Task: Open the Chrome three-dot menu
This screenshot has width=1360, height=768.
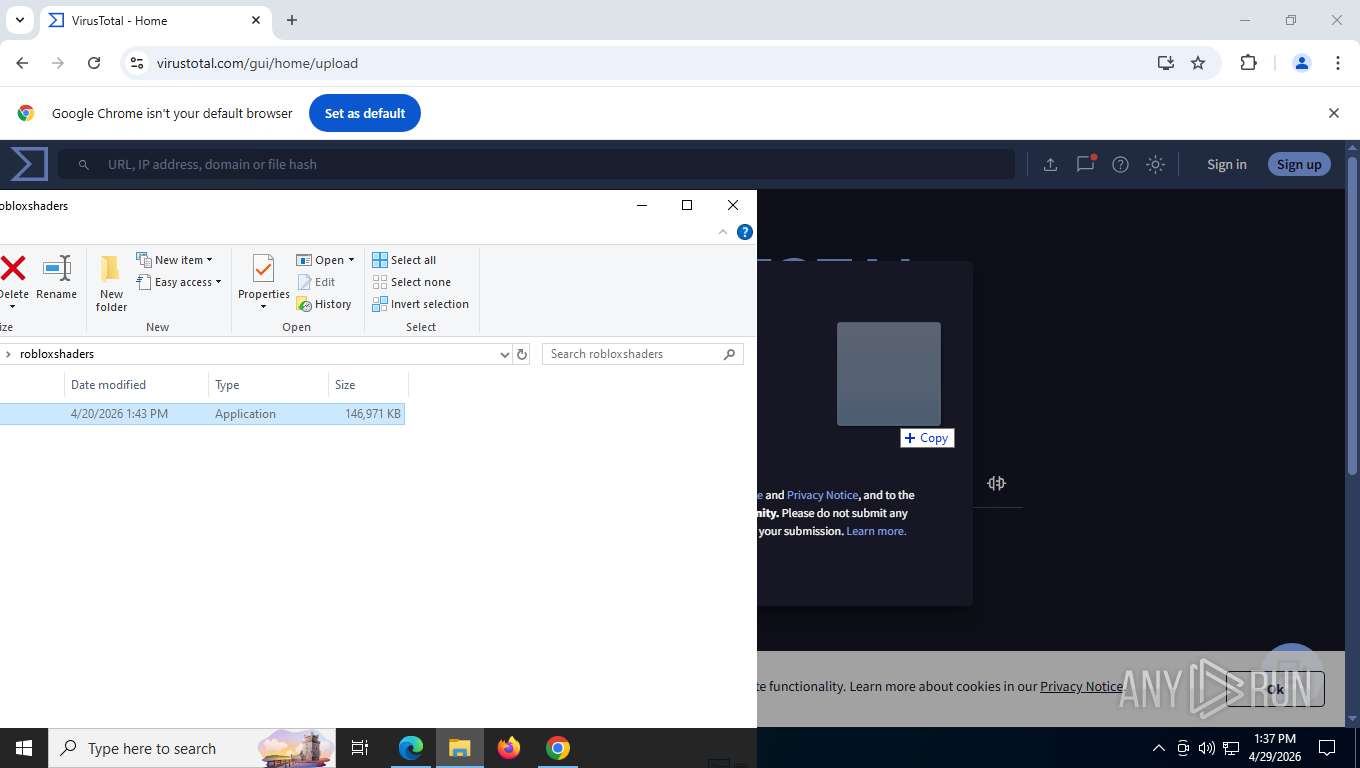Action: point(1338,63)
